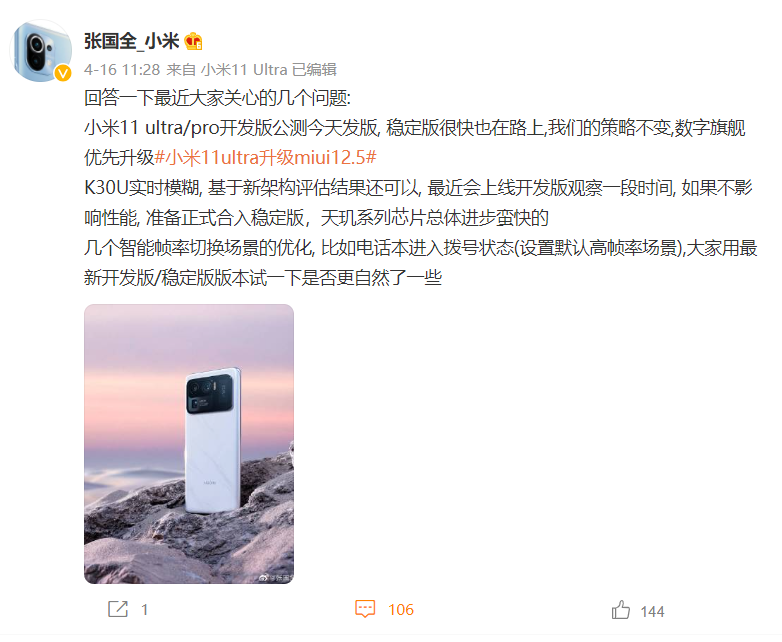Open the post timestamp 4-16 11:28
This screenshot has height=642, width=782.
122,69
